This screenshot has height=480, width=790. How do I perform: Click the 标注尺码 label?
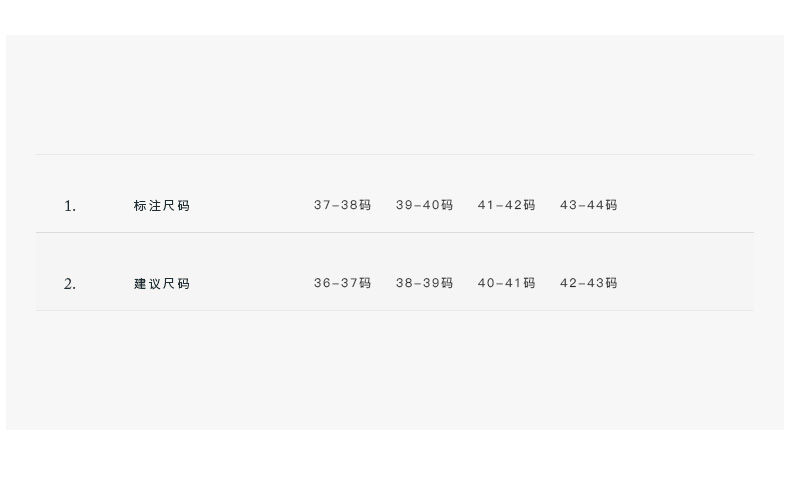click(x=162, y=206)
